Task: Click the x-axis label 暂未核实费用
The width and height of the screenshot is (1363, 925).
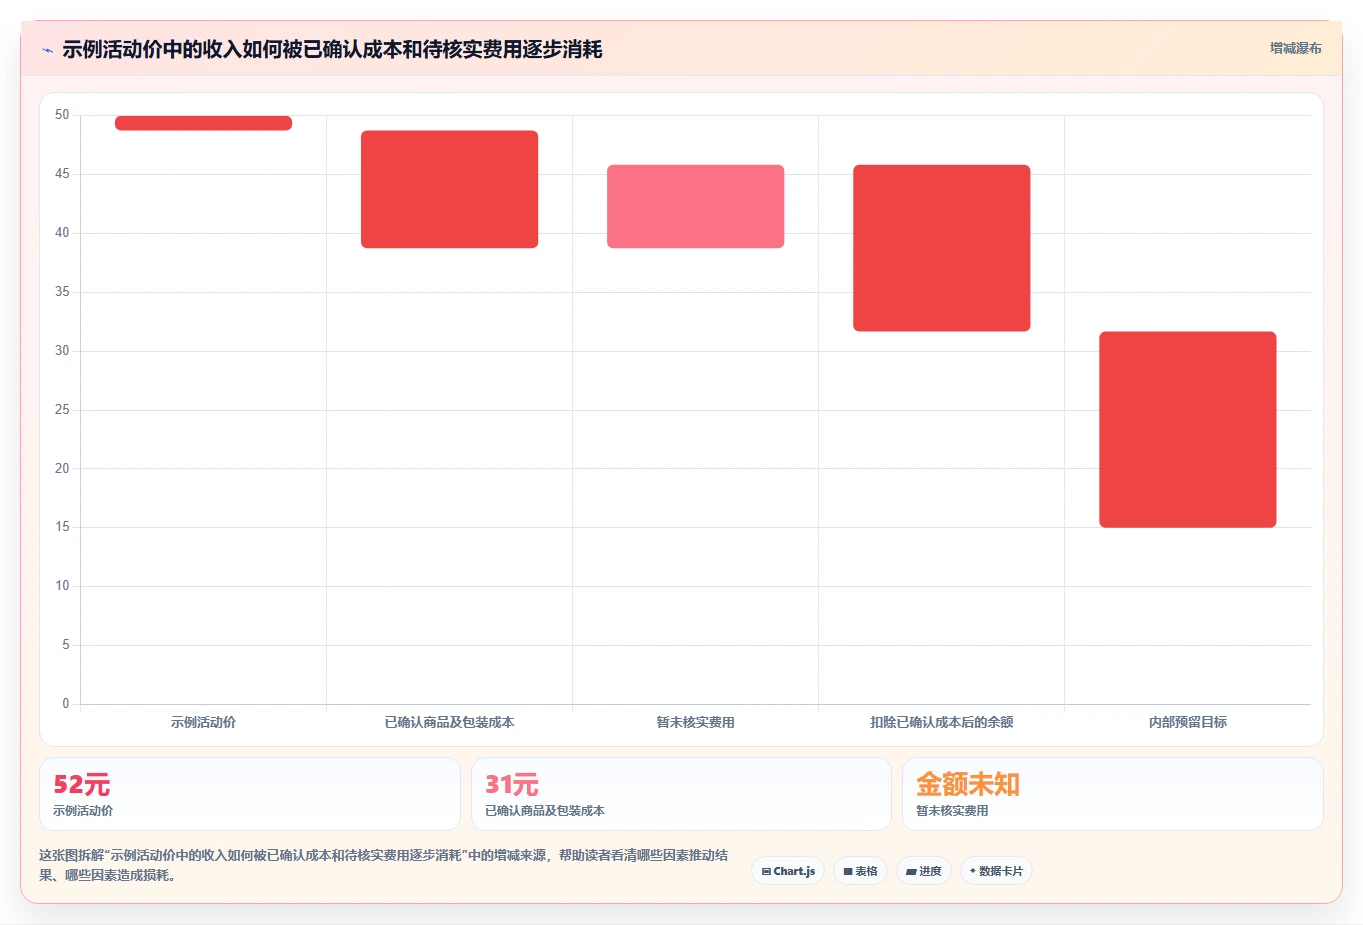Action: click(695, 722)
